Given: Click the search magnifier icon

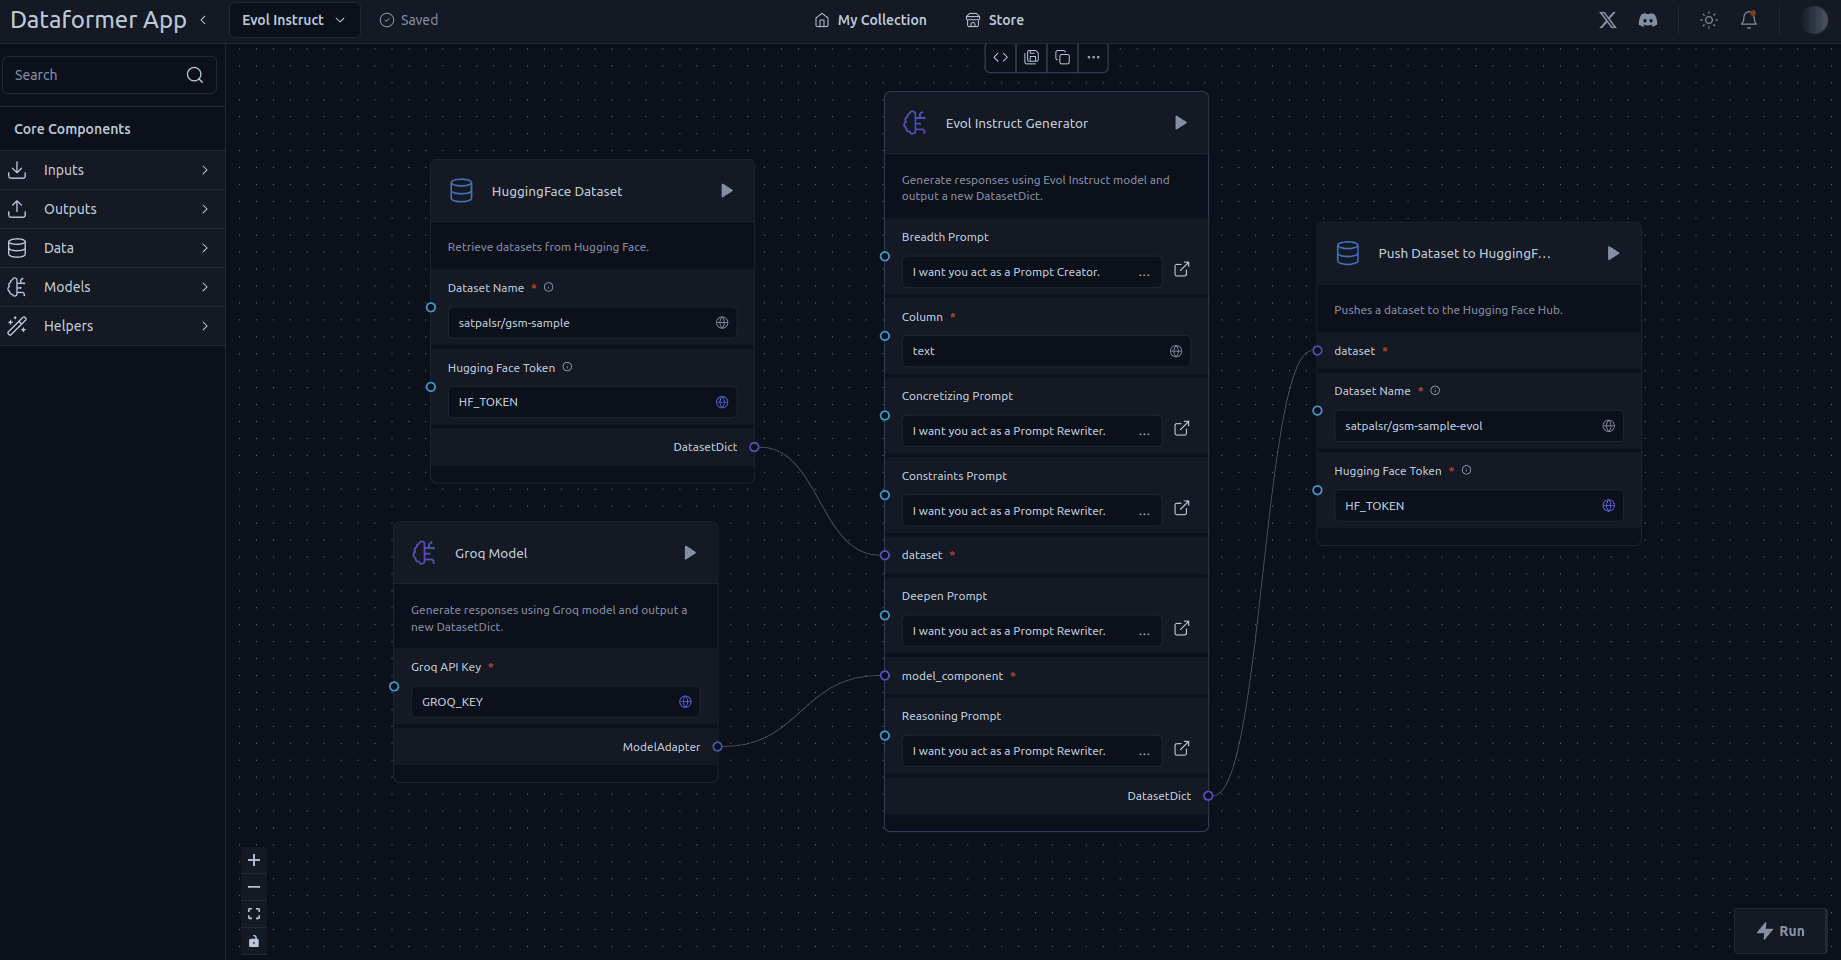Looking at the screenshot, I should [195, 75].
